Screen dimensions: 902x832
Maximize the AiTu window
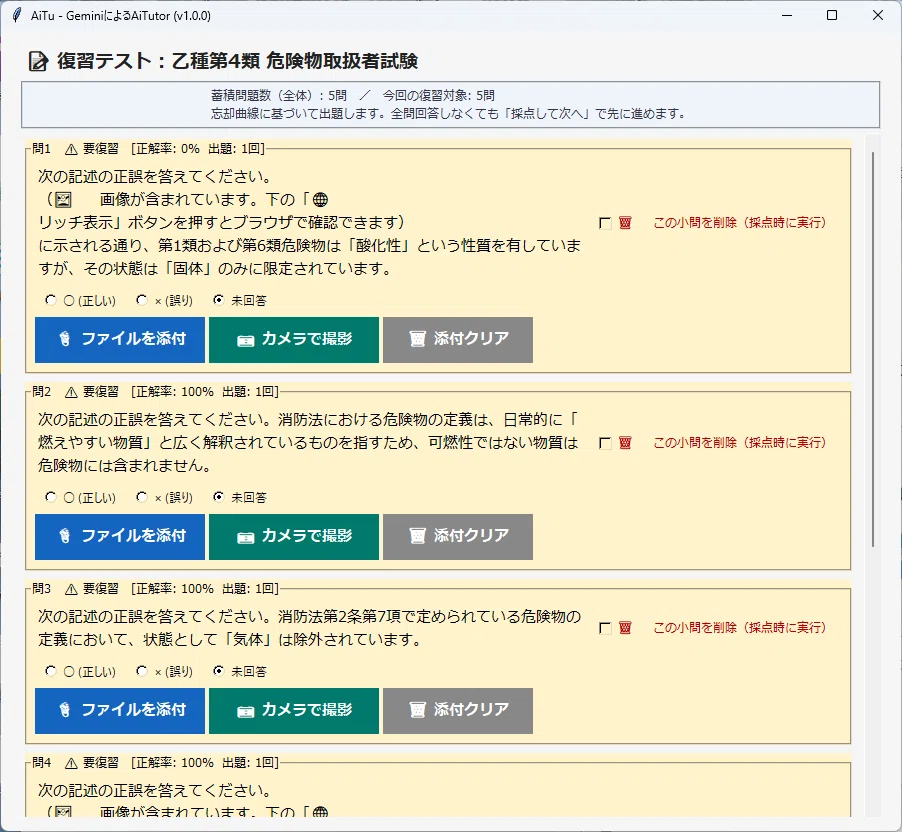(x=832, y=16)
